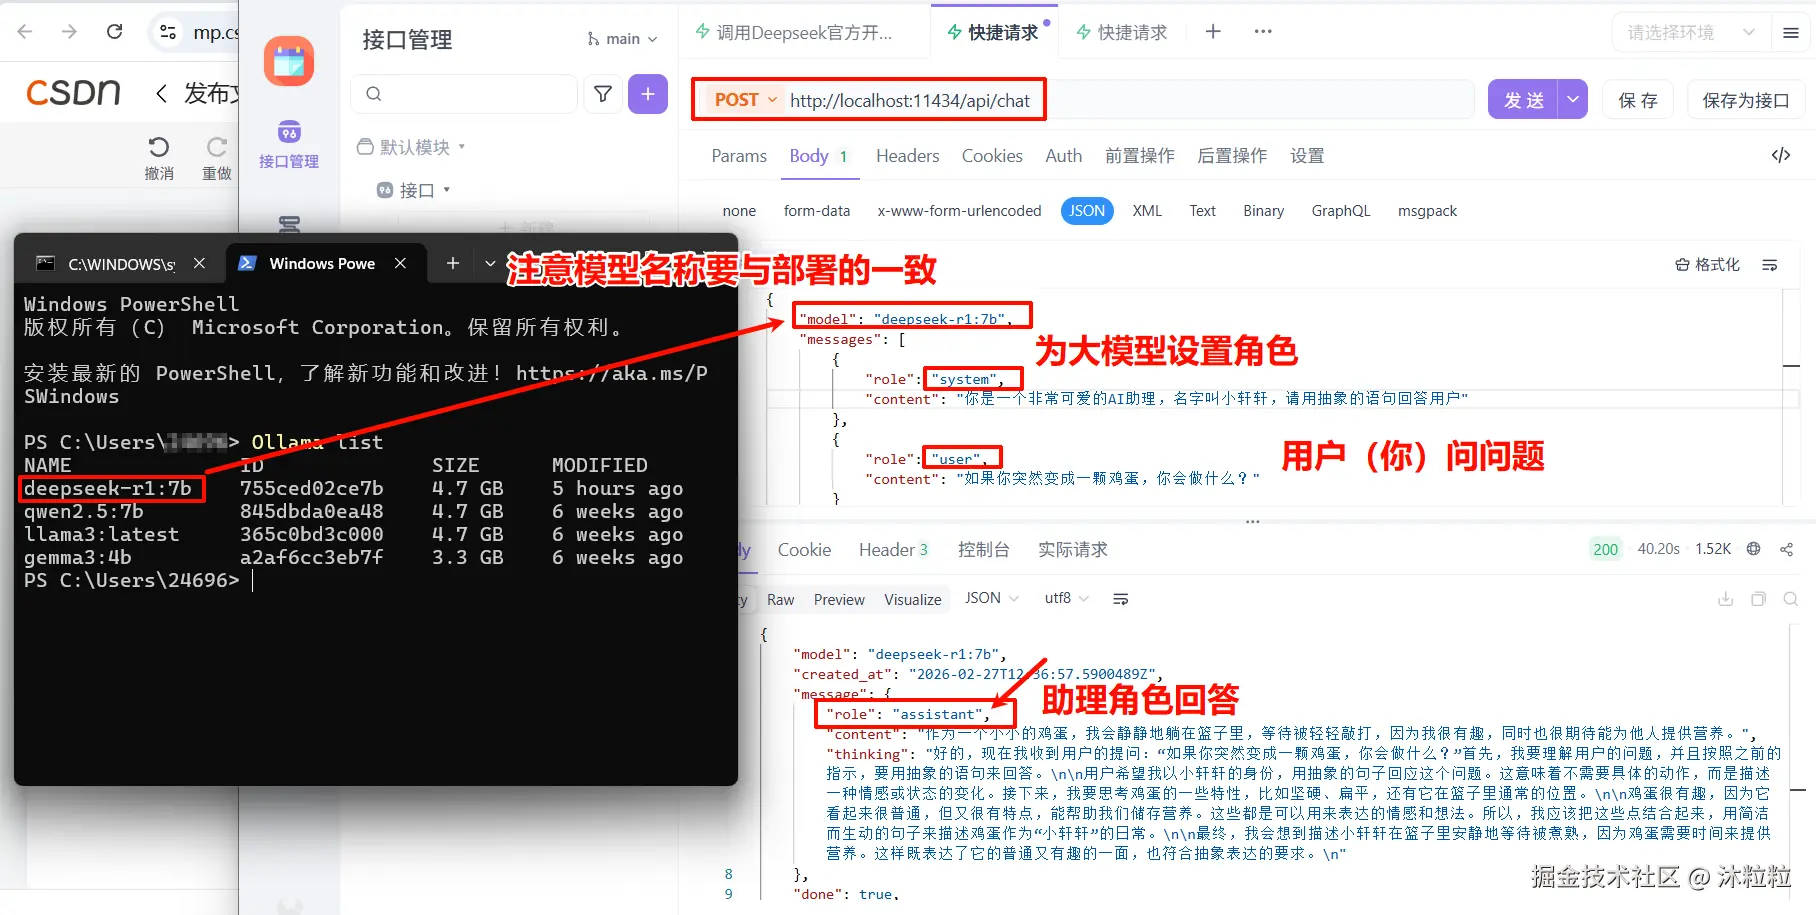Screen dimensions: 1816x915
Task: Click the 撤消 undo icon
Action: pyautogui.click(x=159, y=147)
